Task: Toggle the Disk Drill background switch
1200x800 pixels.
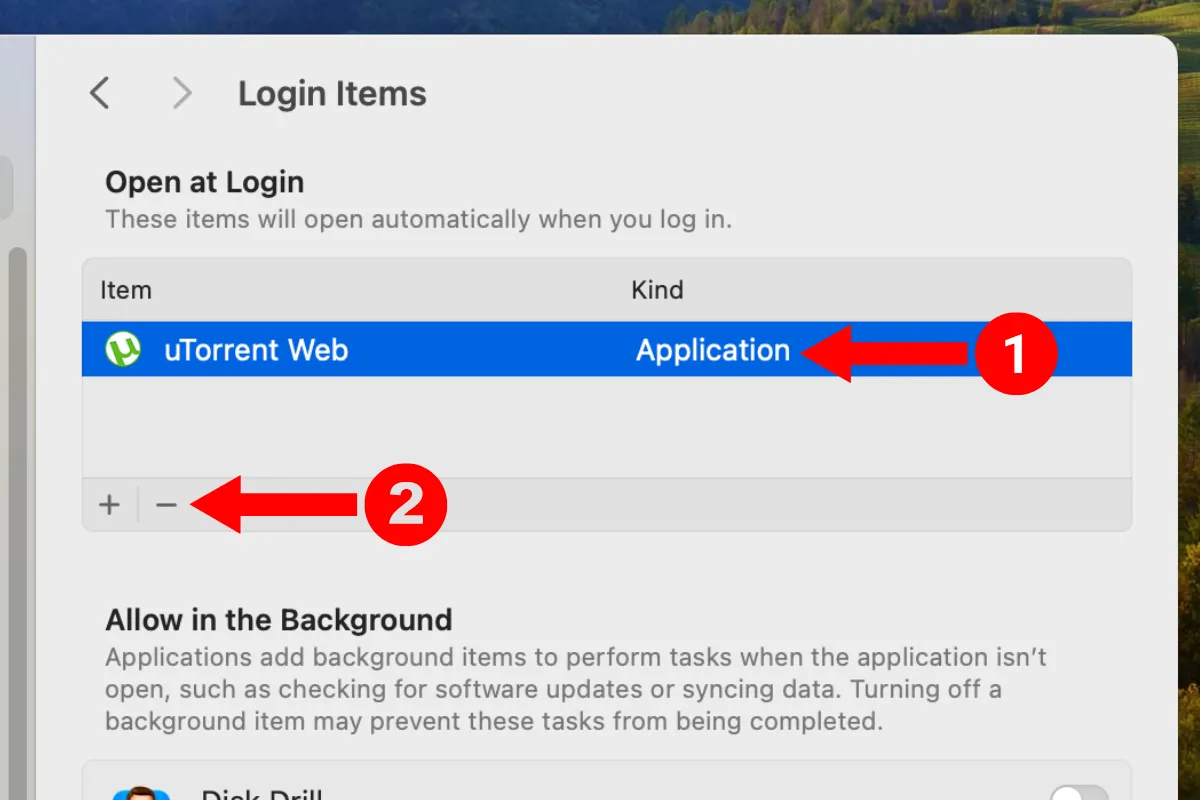Action: (x=1078, y=794)
